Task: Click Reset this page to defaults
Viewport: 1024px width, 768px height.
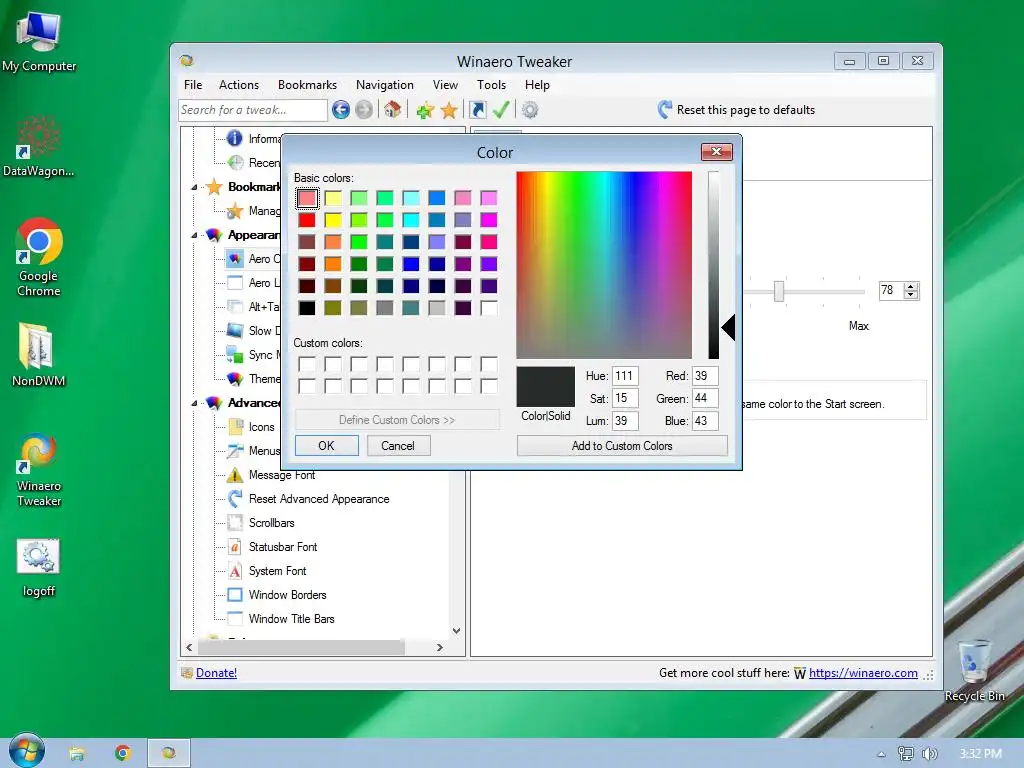Action: pos(745,110)
